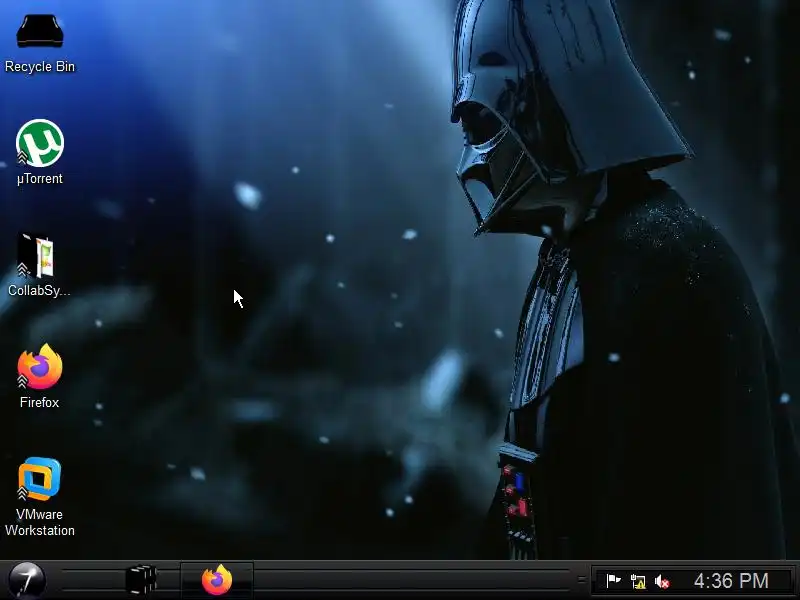Click the "Firefox" desktop icon label

pos(40,403)
